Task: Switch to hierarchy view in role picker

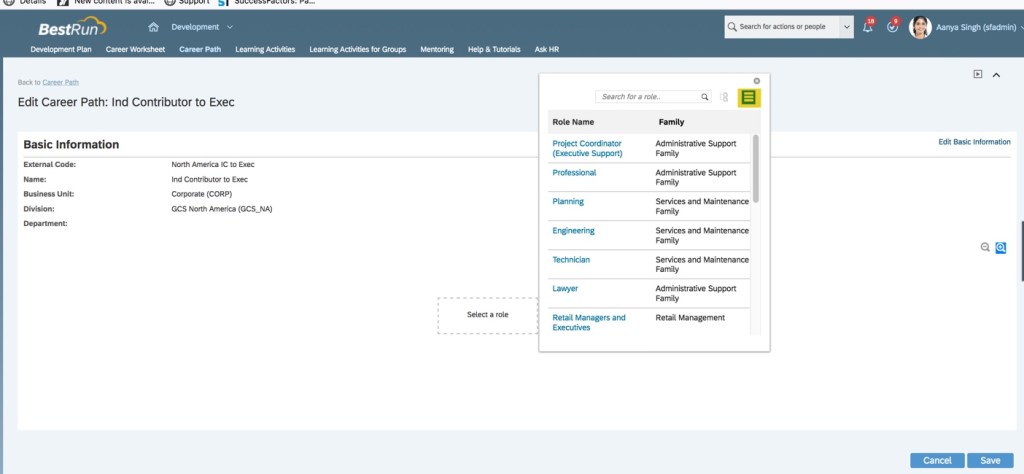Action: [724, 97]
